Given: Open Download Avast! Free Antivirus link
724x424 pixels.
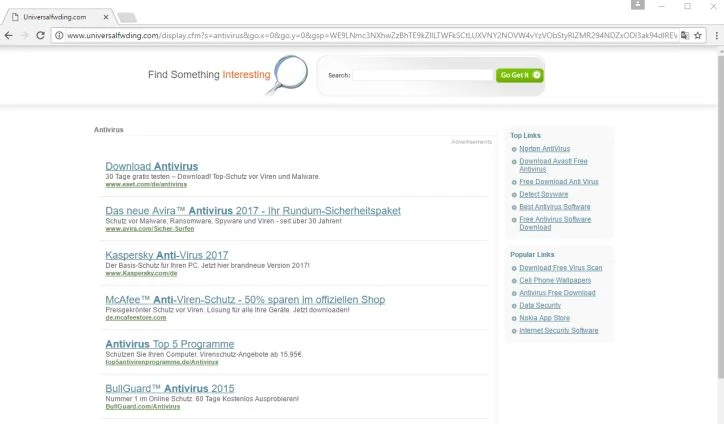Looking at the screenshot, I should tap(553, 165).
